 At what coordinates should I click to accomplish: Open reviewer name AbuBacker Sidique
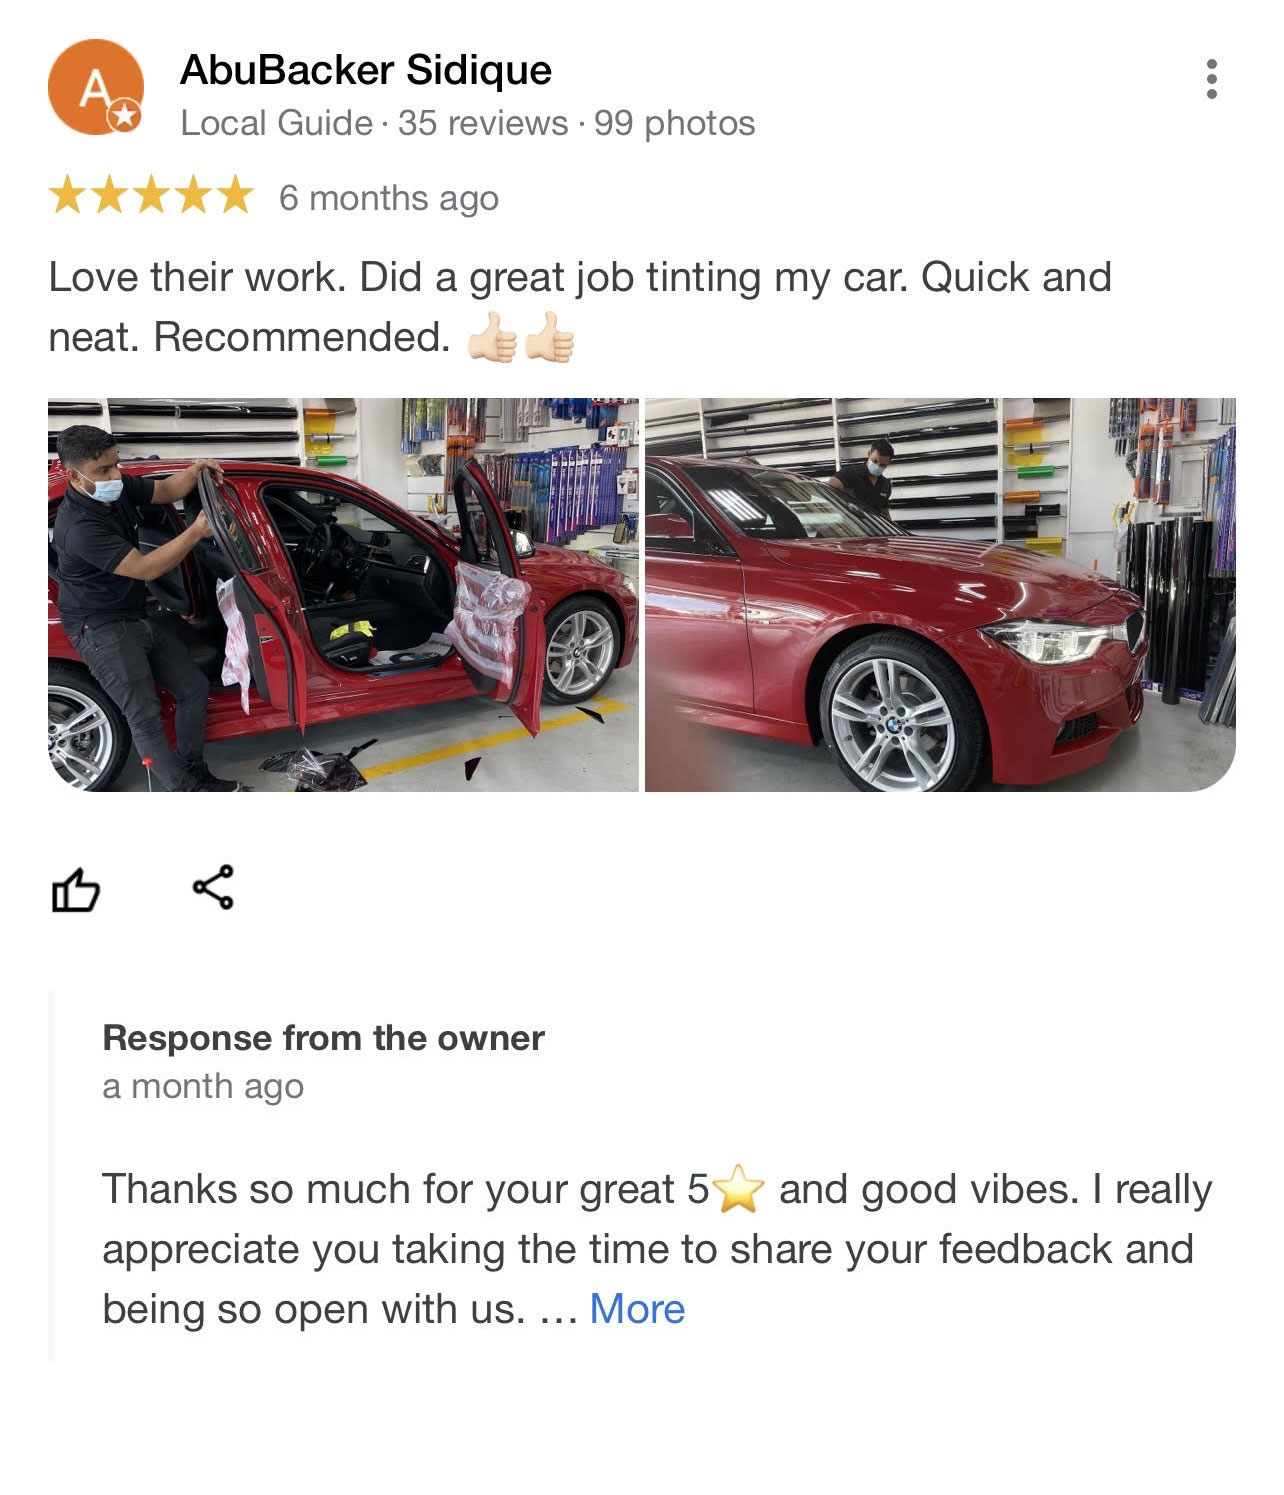pyautogui.click(x=366, y=70)
